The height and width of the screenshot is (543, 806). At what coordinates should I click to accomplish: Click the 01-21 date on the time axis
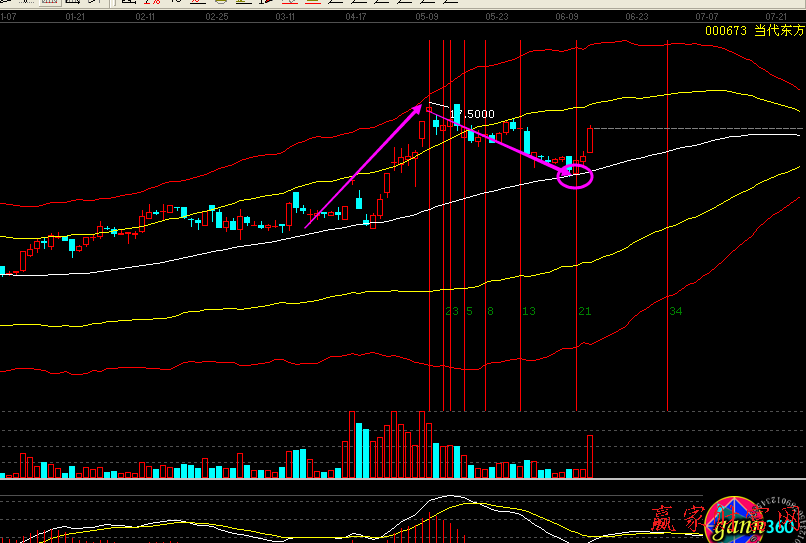point(75,18)
